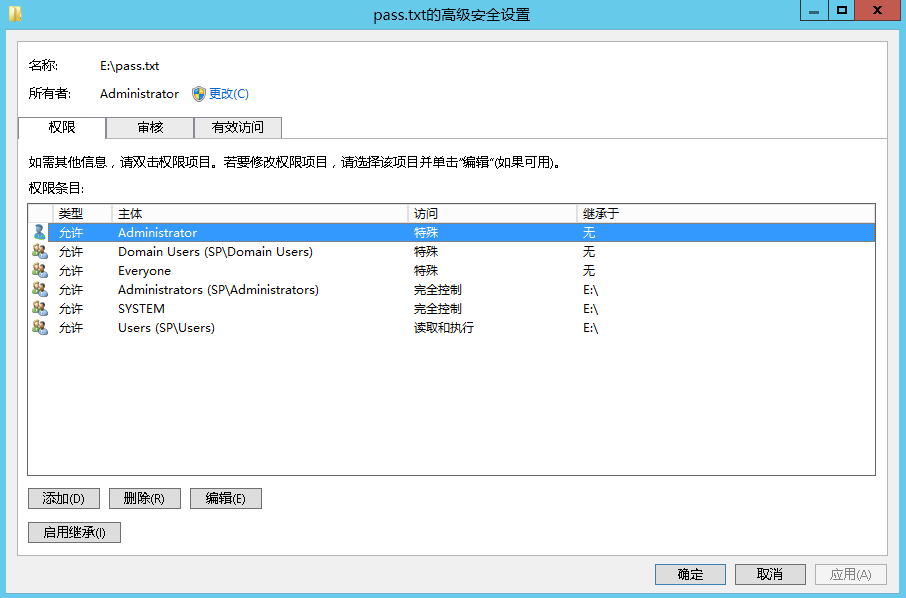Click 删除(R) to remove an entry
906x598 pixels.
coord(144,498)
